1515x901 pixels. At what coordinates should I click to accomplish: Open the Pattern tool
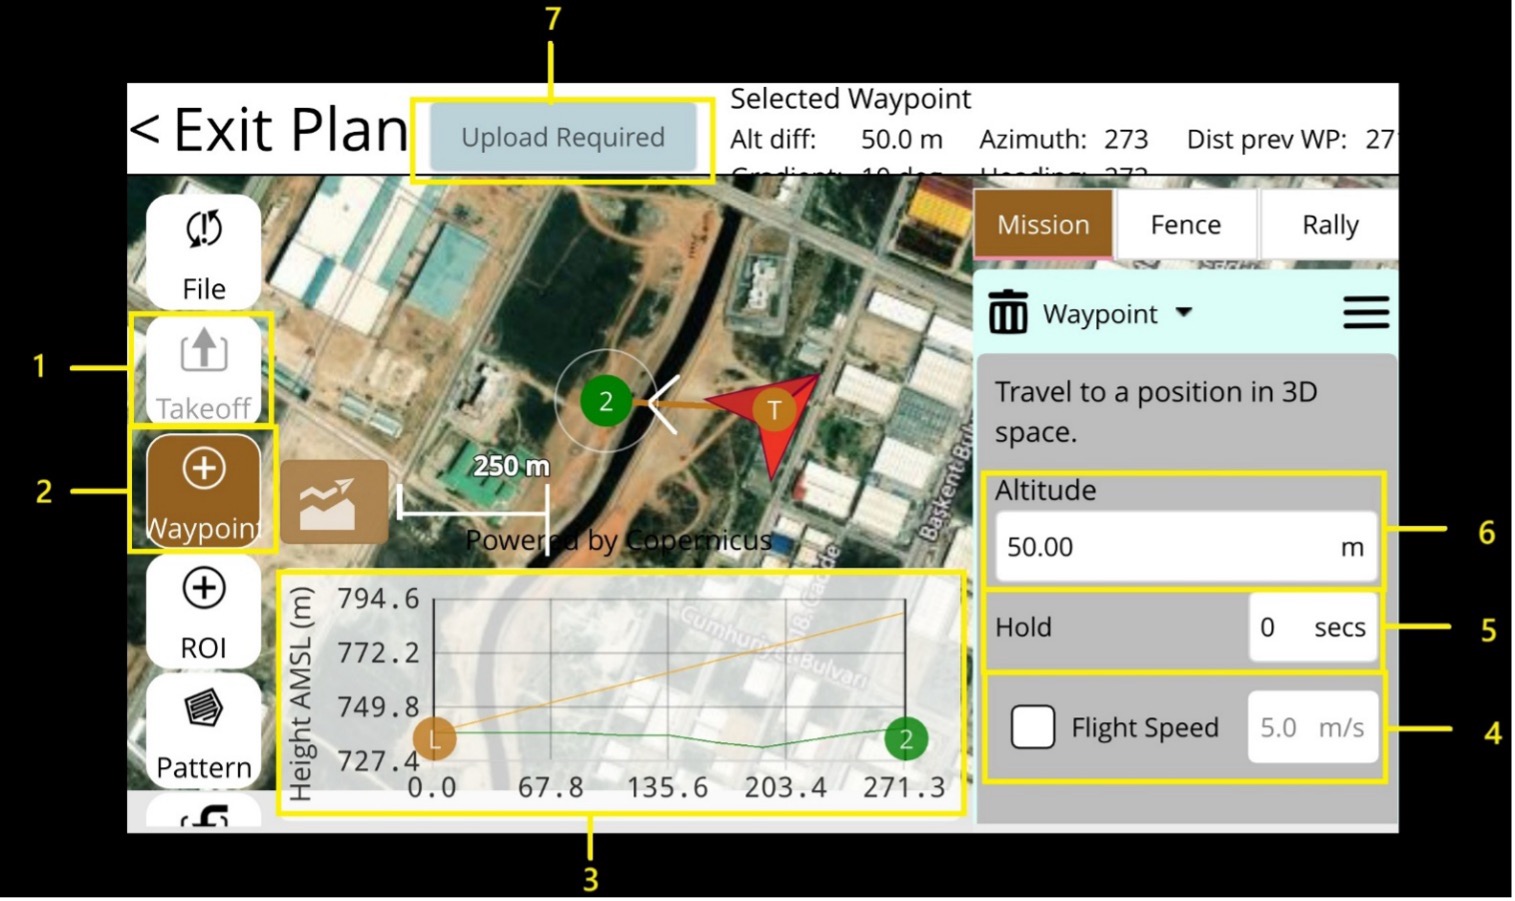(x=203, y=730)
